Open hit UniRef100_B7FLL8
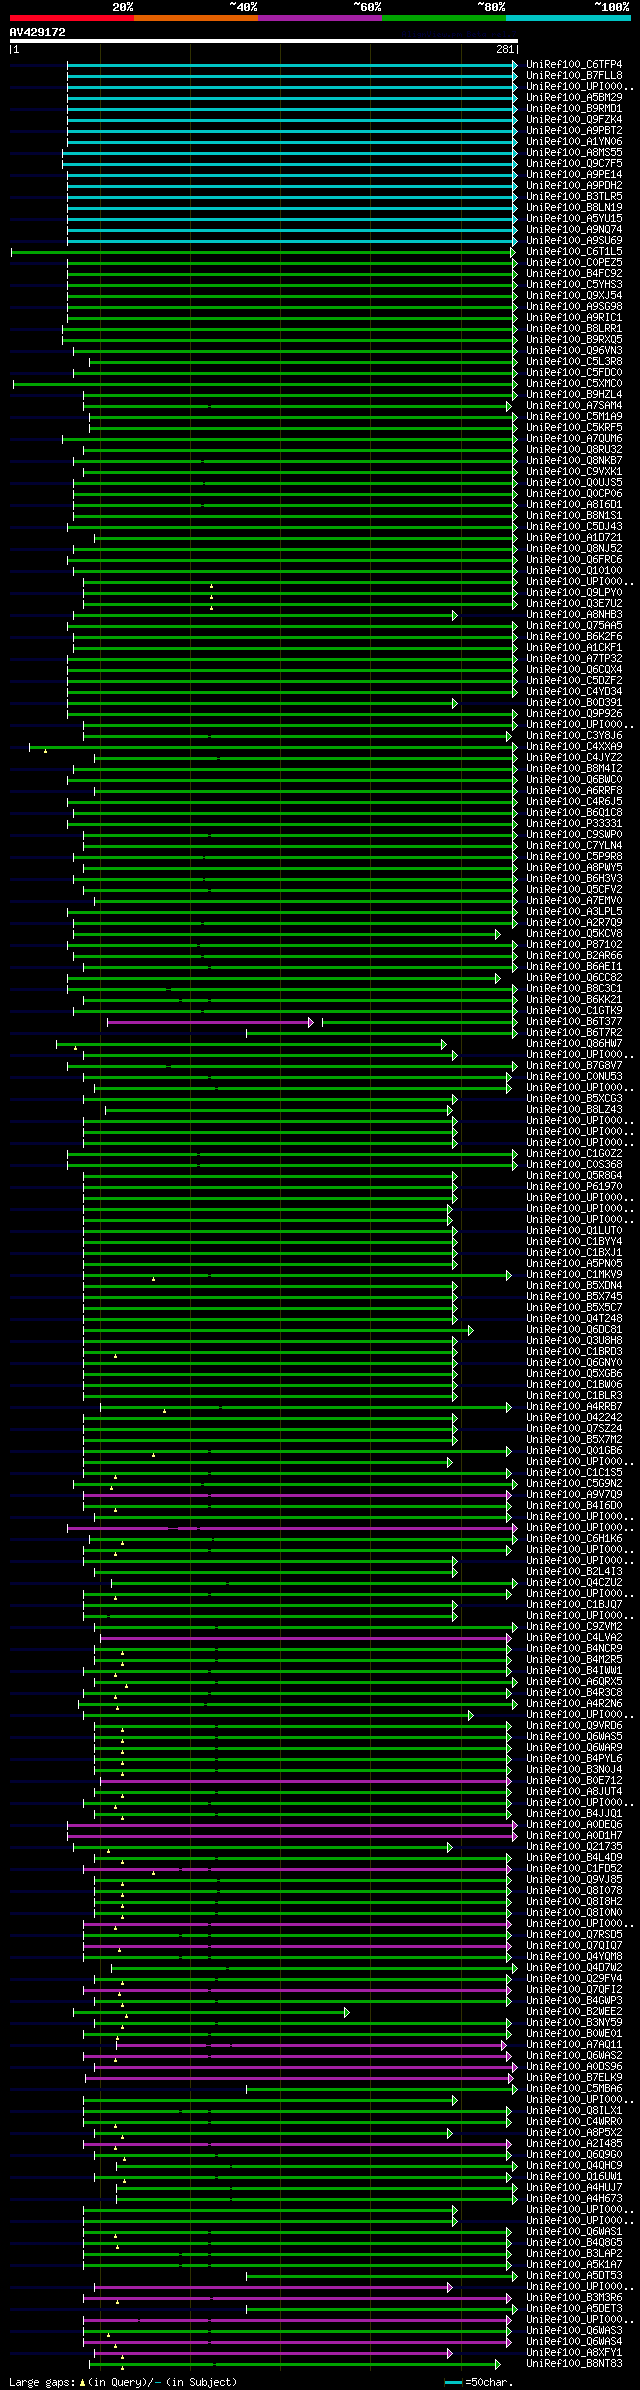This screenshot has height=2390, width=640. 574,76
